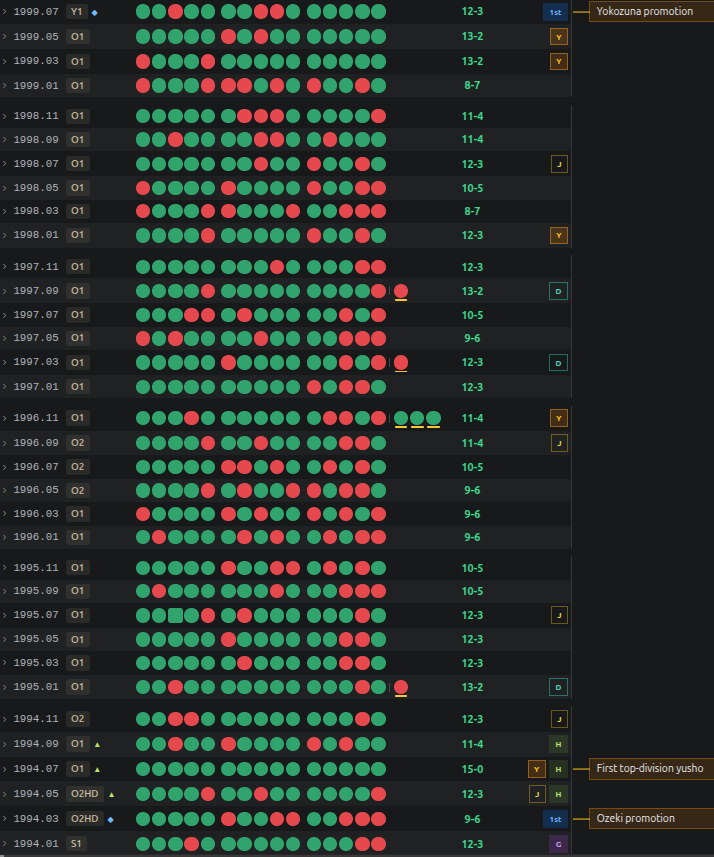Click the 1st badge on the 1999.07 row

point(555,12)
